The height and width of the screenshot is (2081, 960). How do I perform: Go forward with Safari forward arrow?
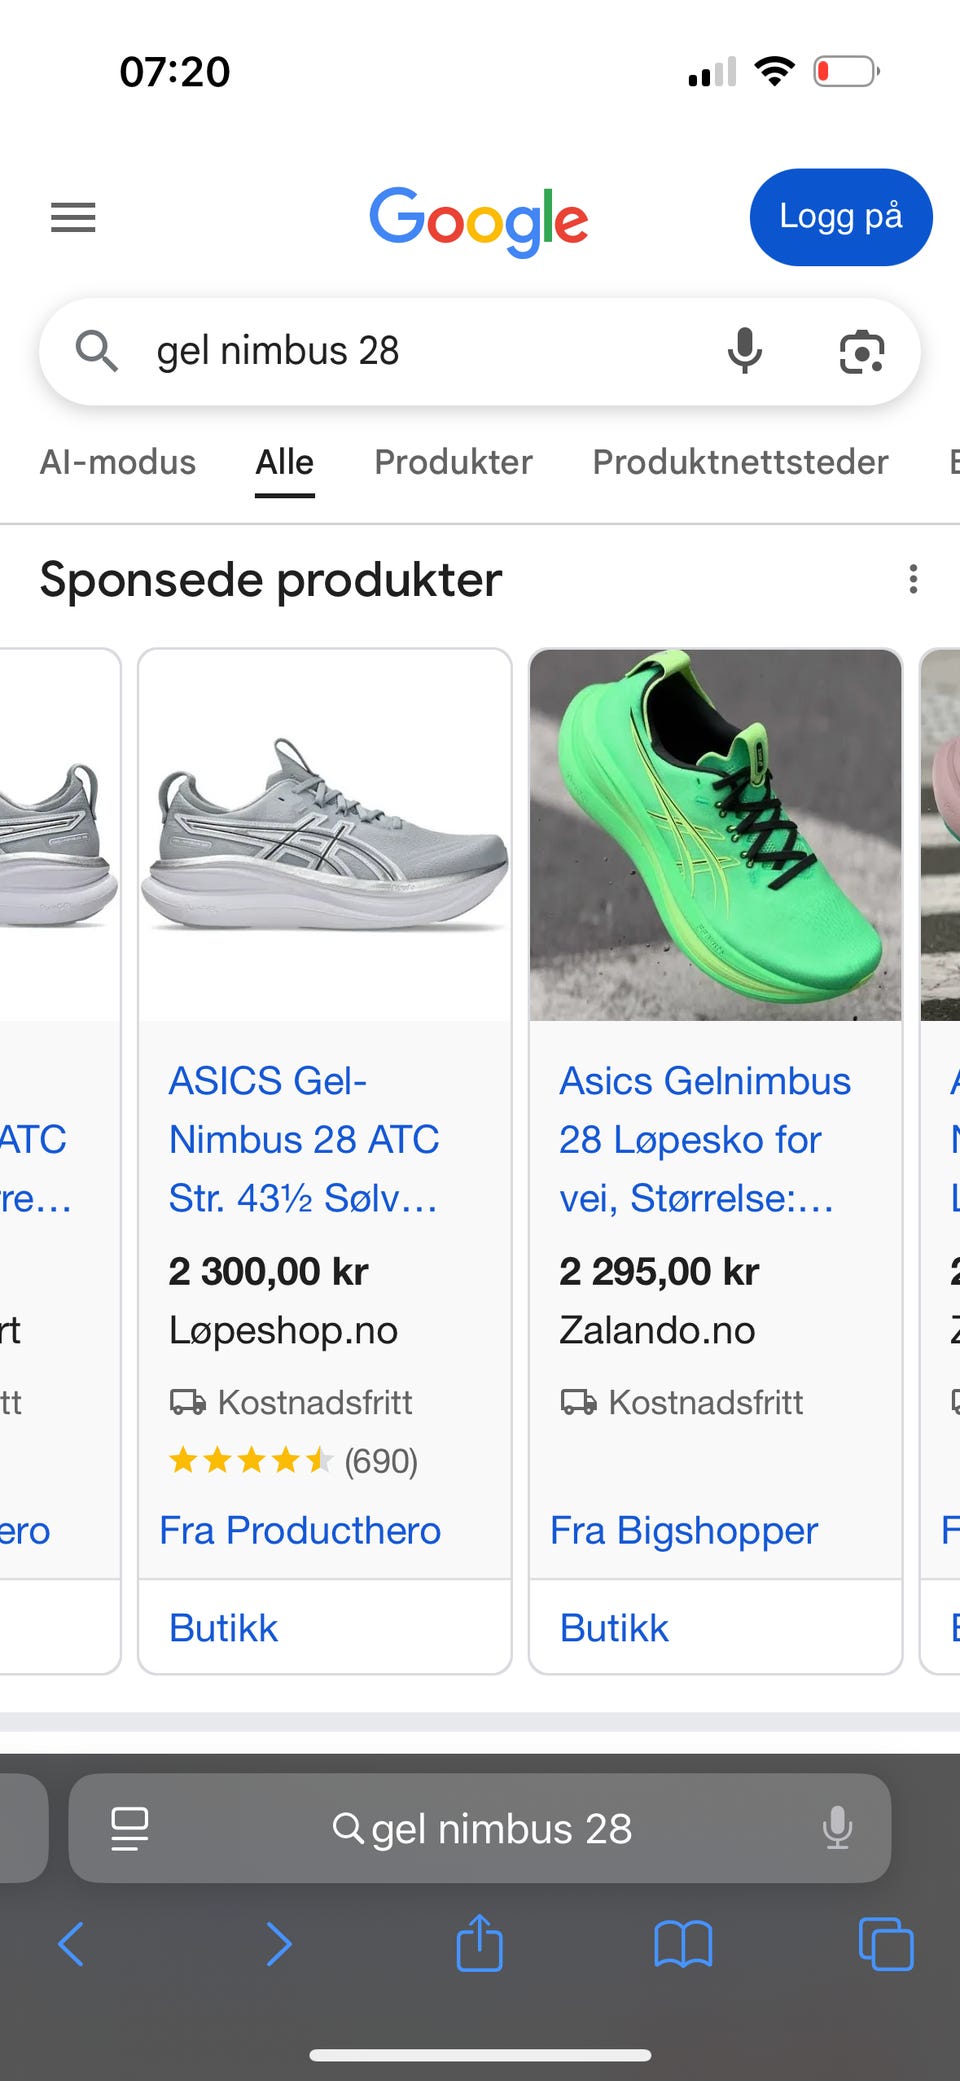[278, 1944]
